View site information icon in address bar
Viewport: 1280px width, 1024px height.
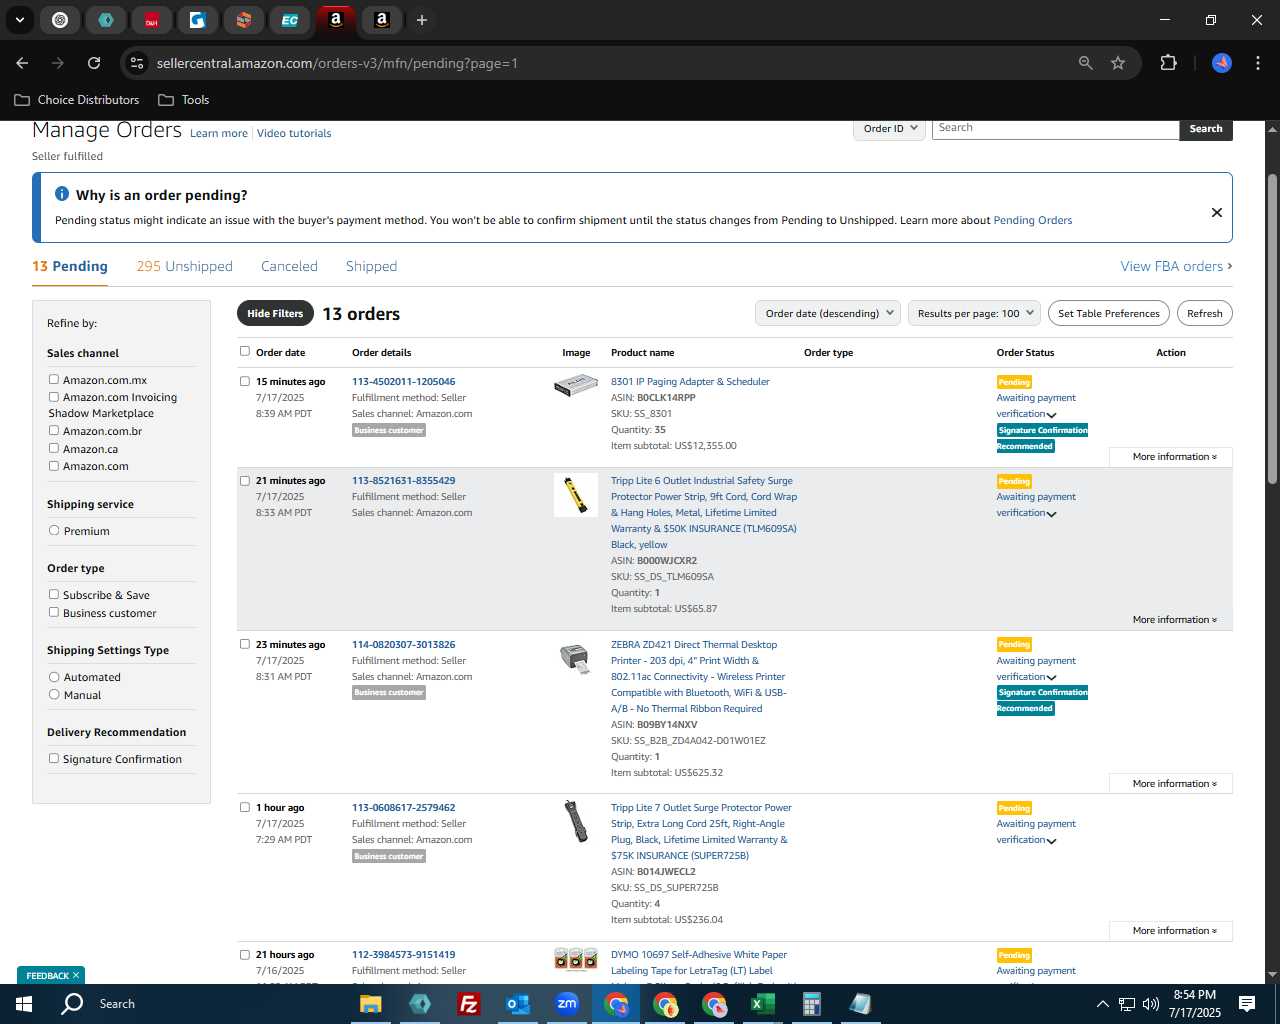click(x=137, y=63)
